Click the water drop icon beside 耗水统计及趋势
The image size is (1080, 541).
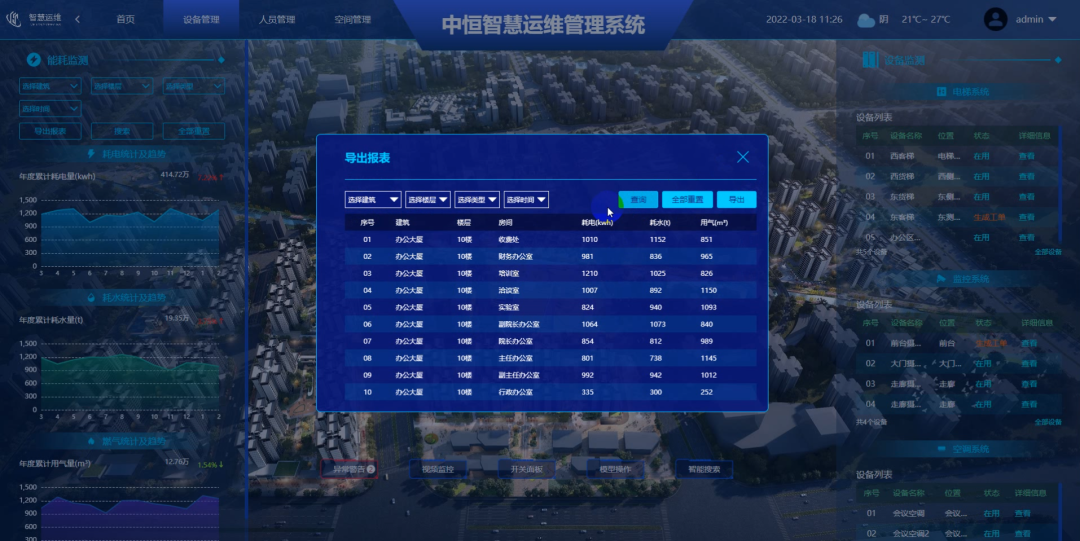tap(91, 298)
